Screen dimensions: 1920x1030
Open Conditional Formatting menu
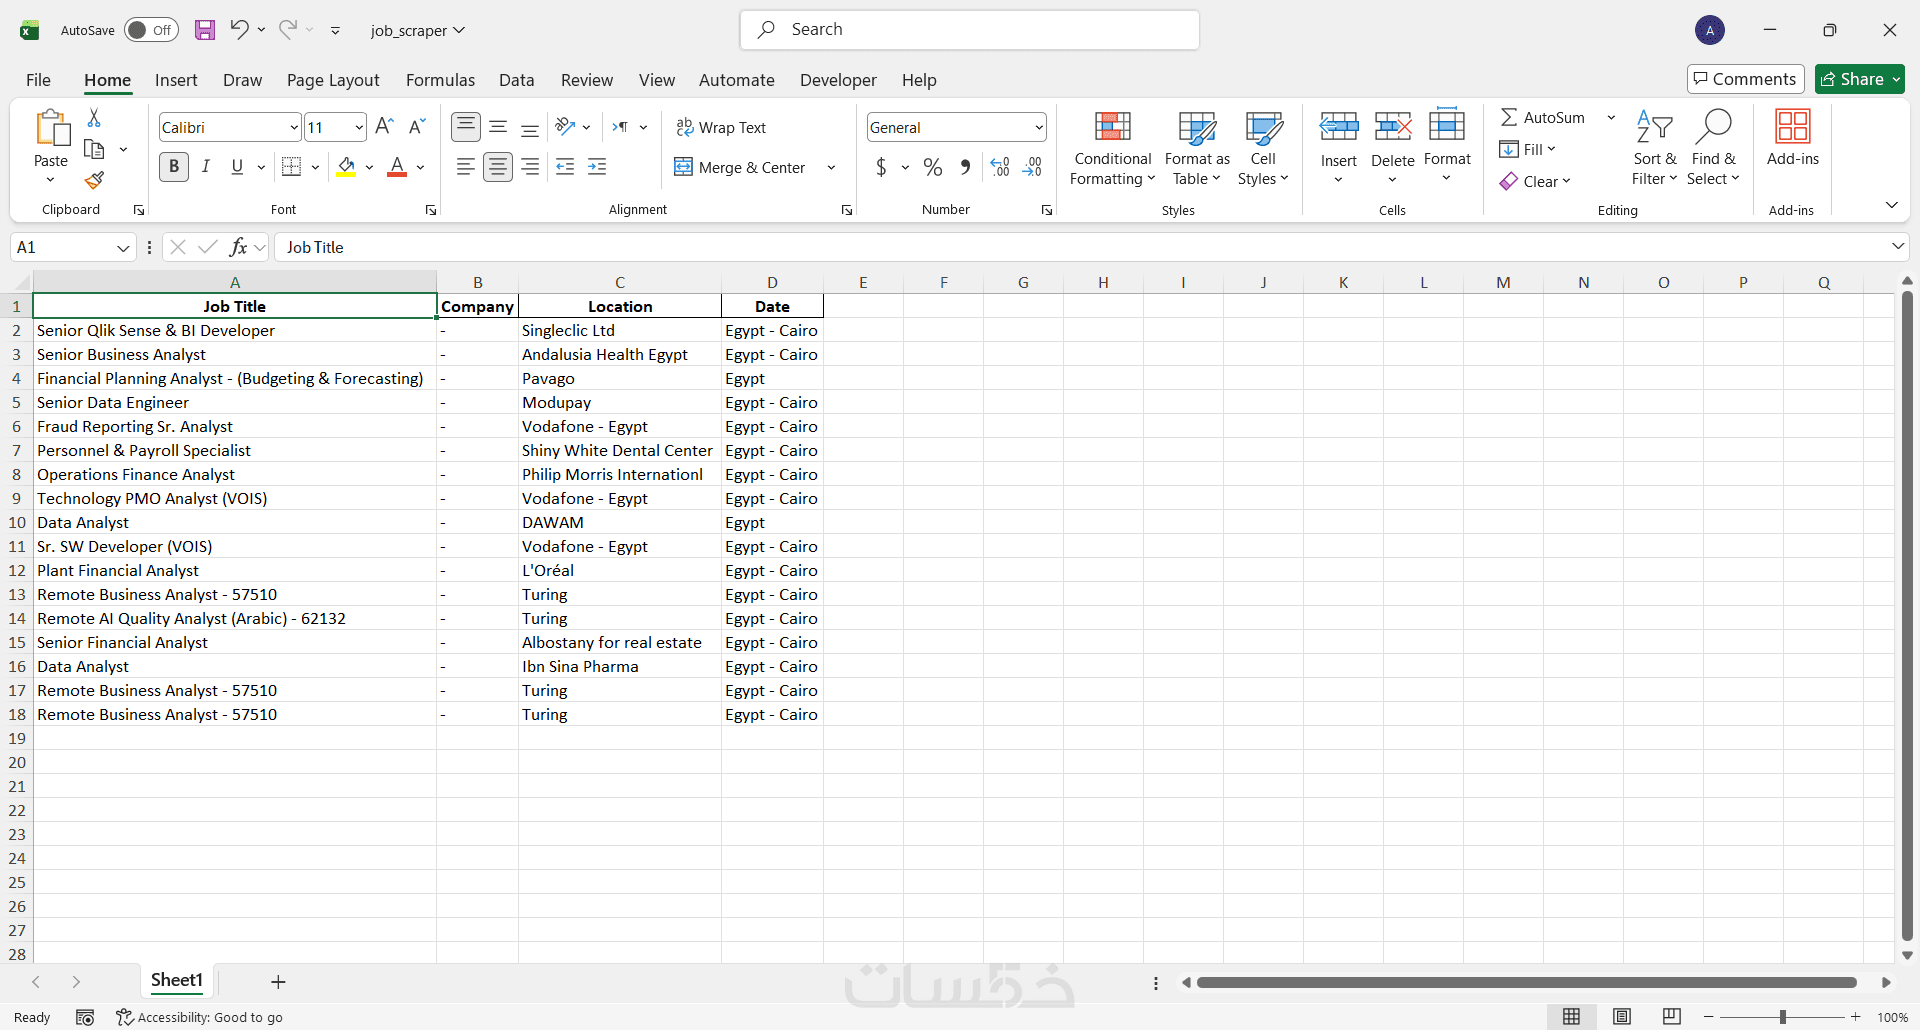[x=1113, y=148]
